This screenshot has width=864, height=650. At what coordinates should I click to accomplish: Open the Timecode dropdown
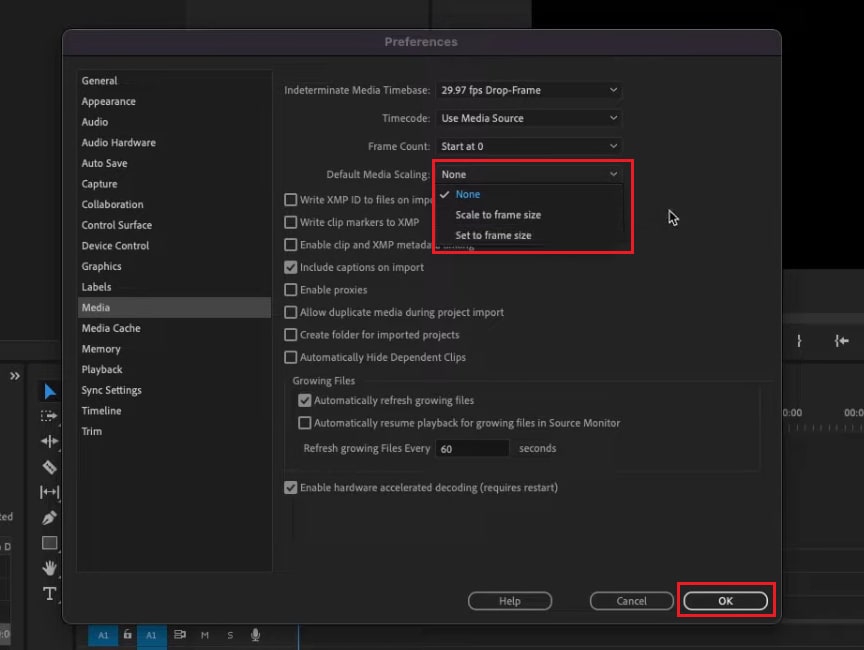coord(529,118)
